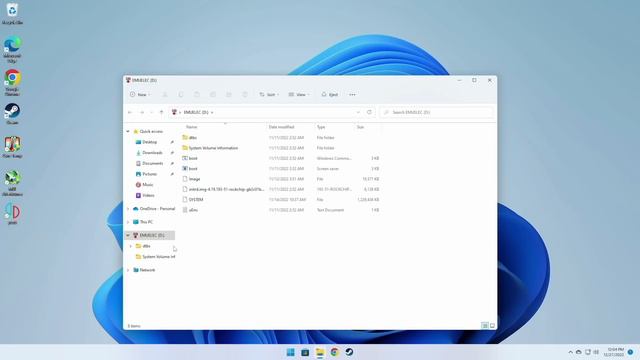Open the Windows Start menu
640x360 pixels.
290,352
